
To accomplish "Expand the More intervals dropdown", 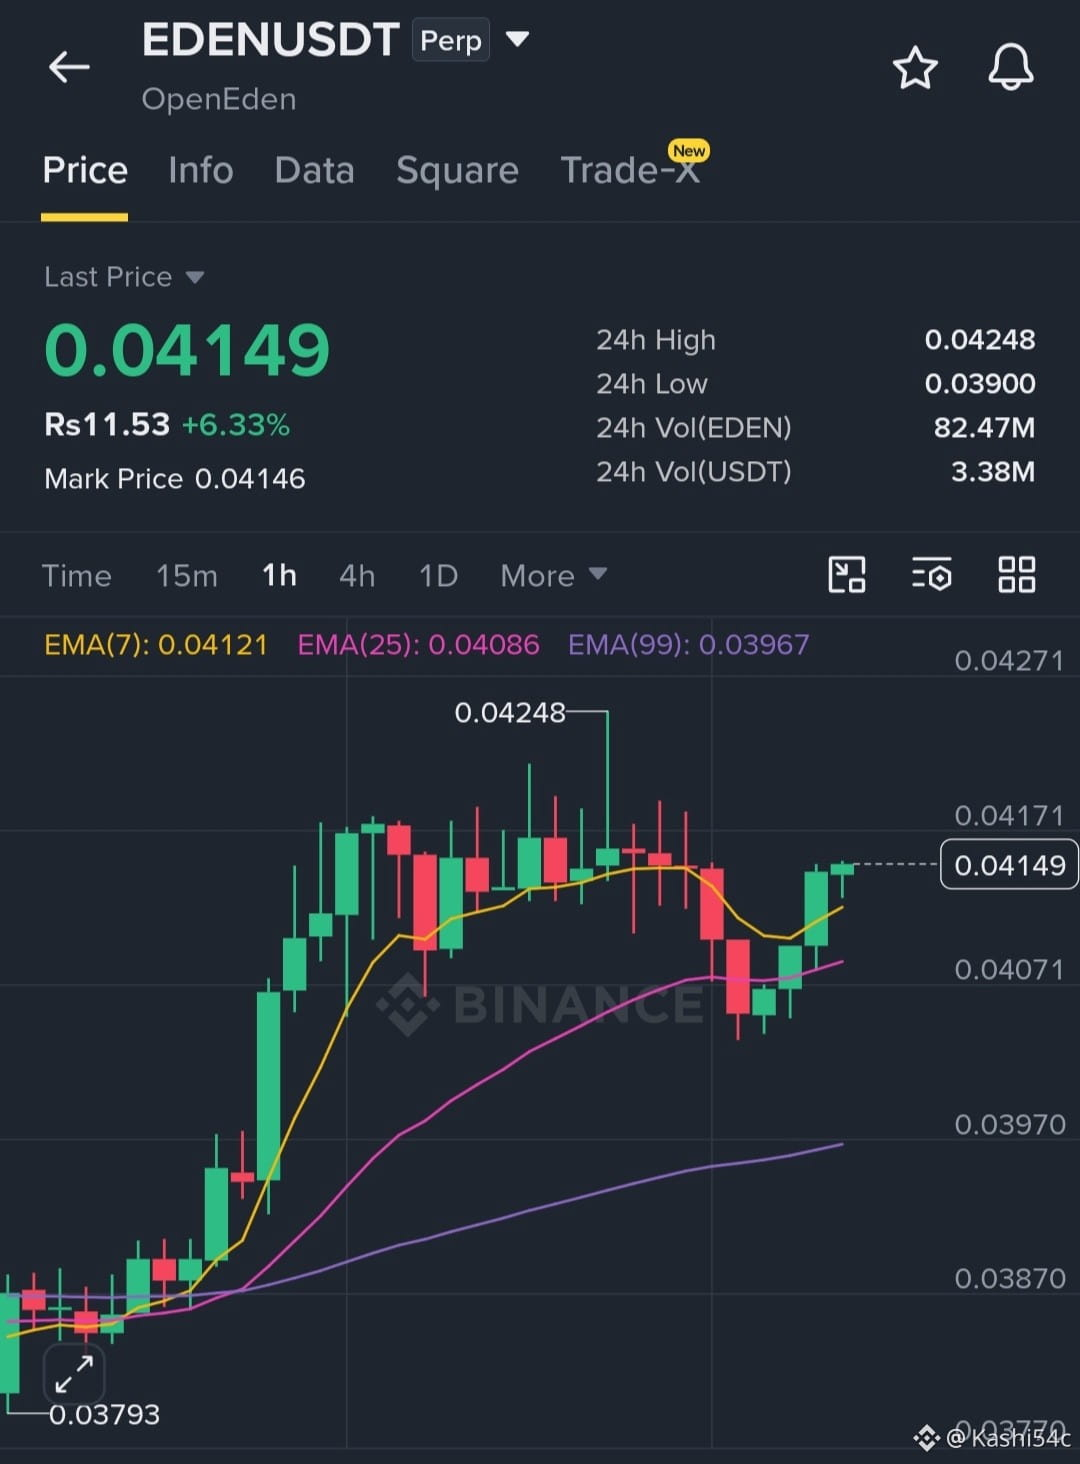I will pyautogui.click(x=553, y=575).
